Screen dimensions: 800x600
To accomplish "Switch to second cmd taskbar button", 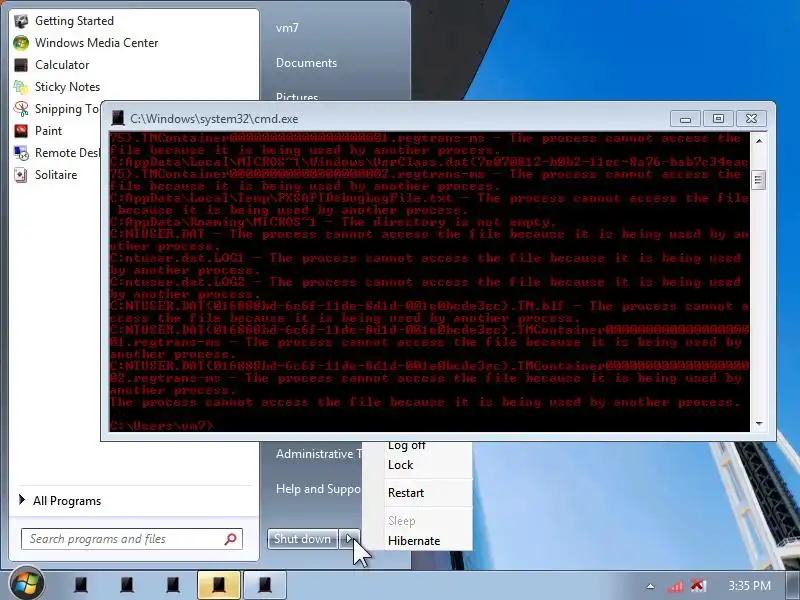I will click(127, 585).
